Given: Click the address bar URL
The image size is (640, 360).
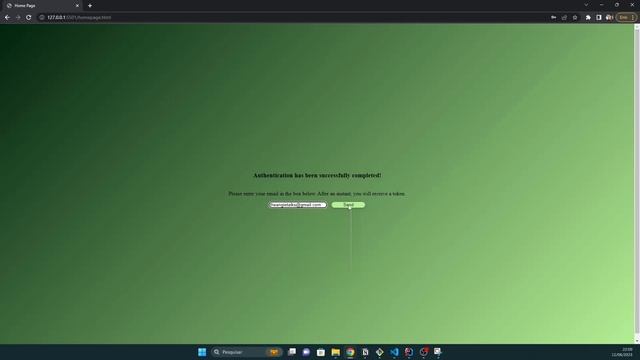Looking at the screenshot, I should (79, 18).
